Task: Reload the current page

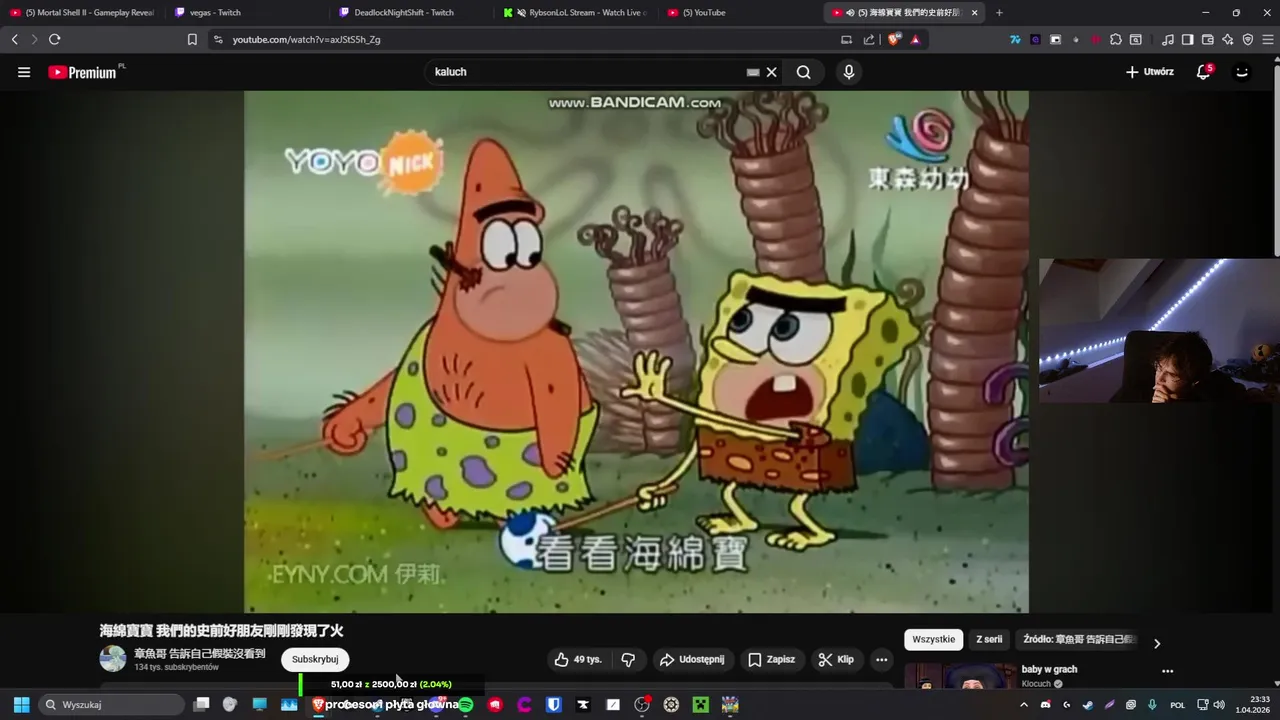Action: coord(54,39)
